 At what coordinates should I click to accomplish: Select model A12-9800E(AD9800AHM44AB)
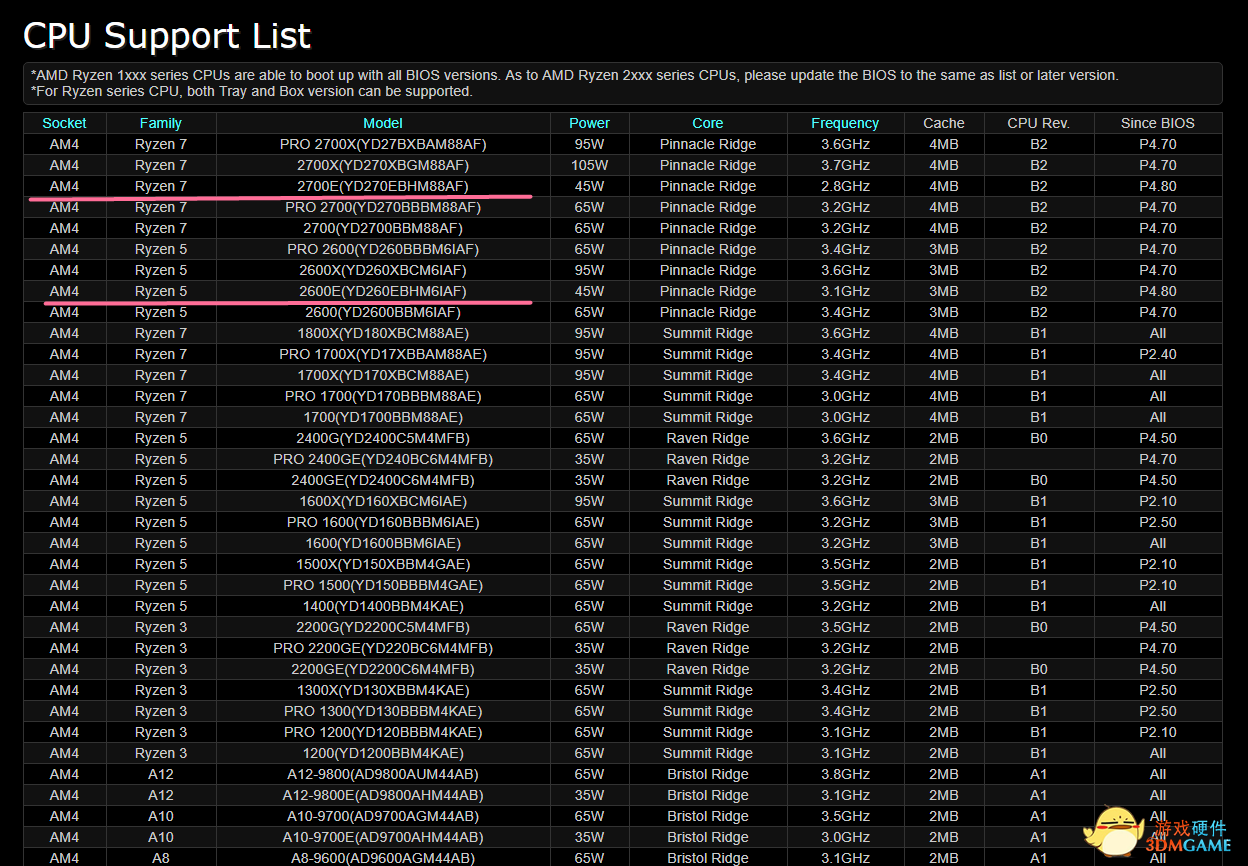(x=383, y=795)
